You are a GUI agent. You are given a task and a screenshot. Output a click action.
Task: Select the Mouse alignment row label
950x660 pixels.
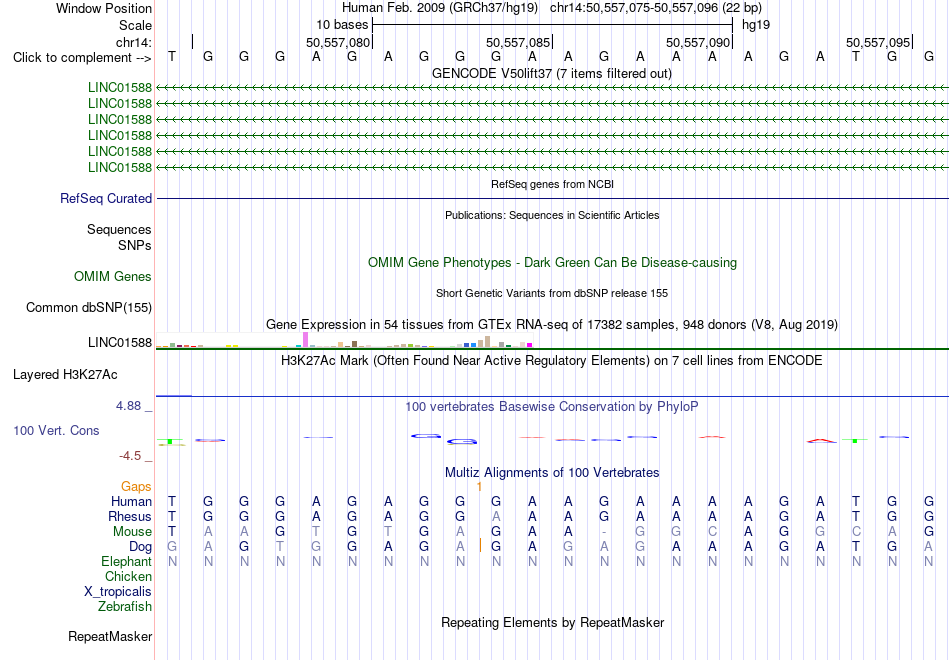tap(133, 532)
